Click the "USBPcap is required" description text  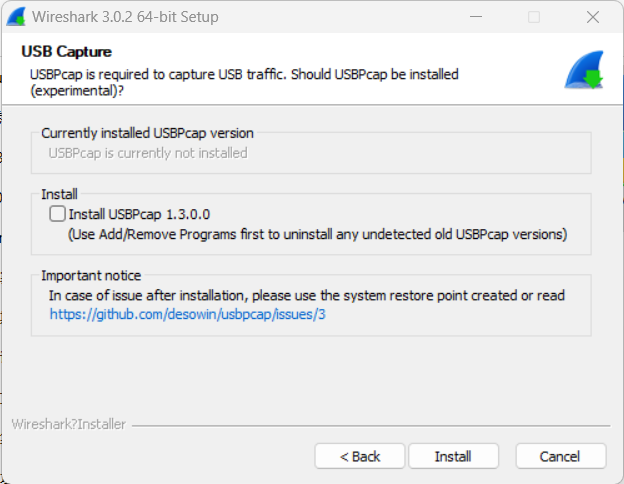click(244, 74)
